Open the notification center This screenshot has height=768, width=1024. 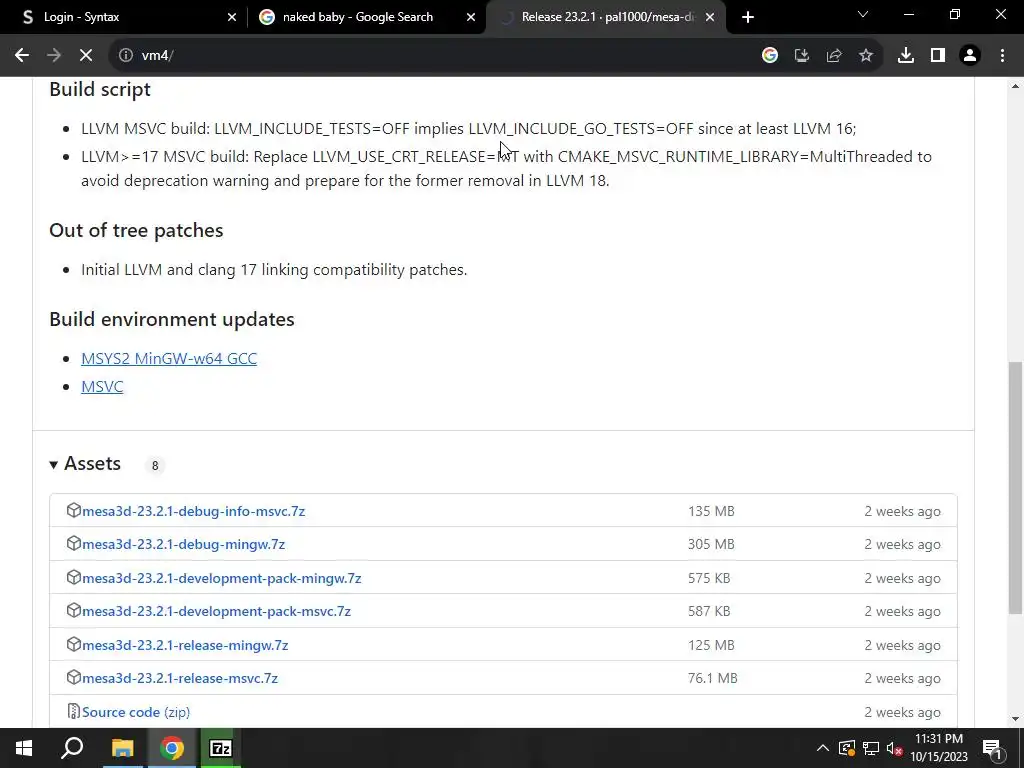click(993, 748)
